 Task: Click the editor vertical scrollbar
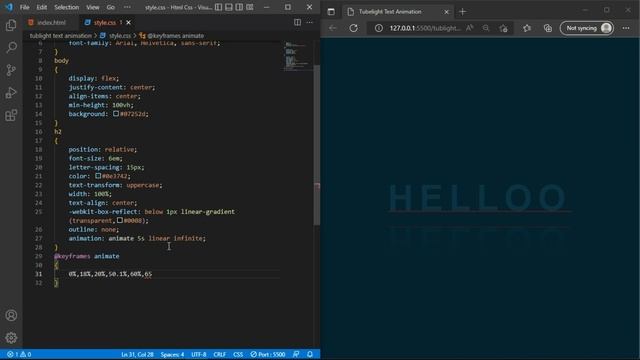(x=317, y=145)
